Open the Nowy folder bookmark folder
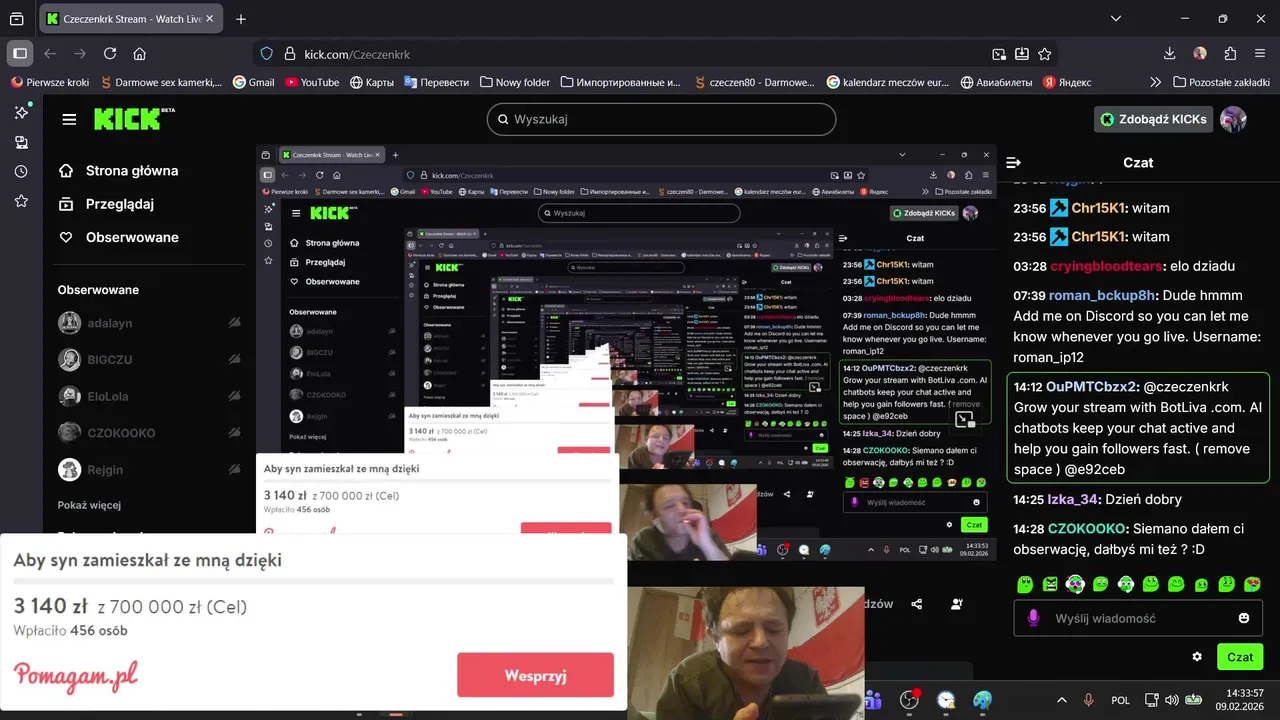 [515, 82]
